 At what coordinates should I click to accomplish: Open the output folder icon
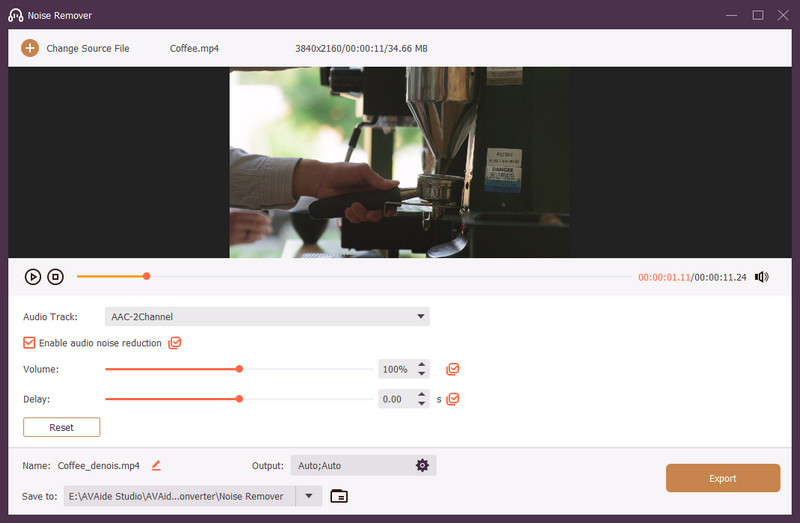click(339, 496)
